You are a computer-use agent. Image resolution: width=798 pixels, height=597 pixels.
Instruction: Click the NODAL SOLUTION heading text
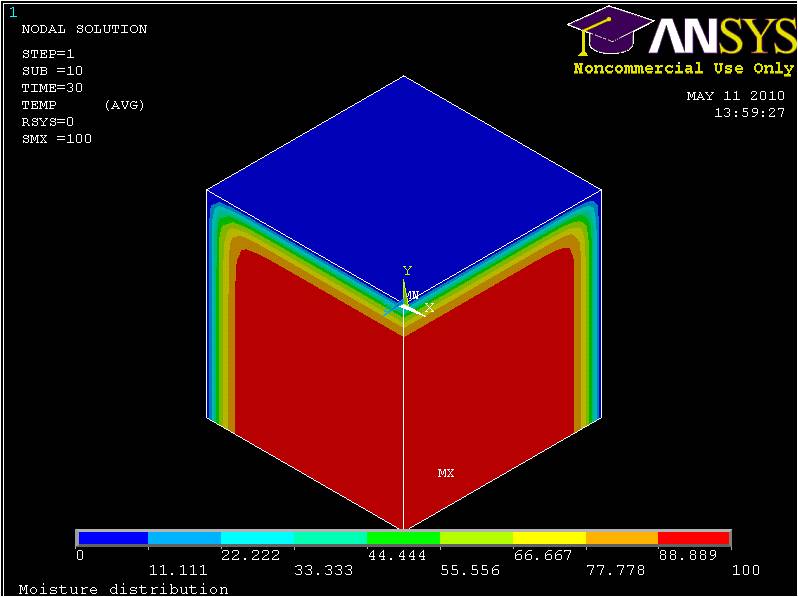pyautogui.click(x=84, y=29)
